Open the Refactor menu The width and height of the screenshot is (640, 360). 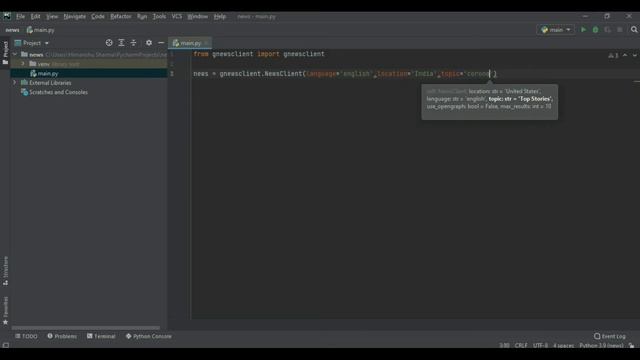(x=121, y=16)
